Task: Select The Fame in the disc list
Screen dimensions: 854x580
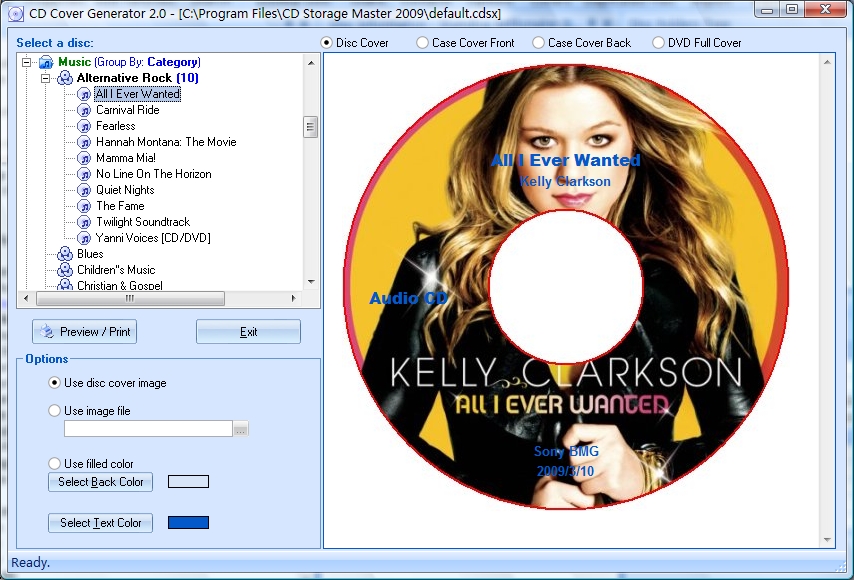Action: point(120,206)
